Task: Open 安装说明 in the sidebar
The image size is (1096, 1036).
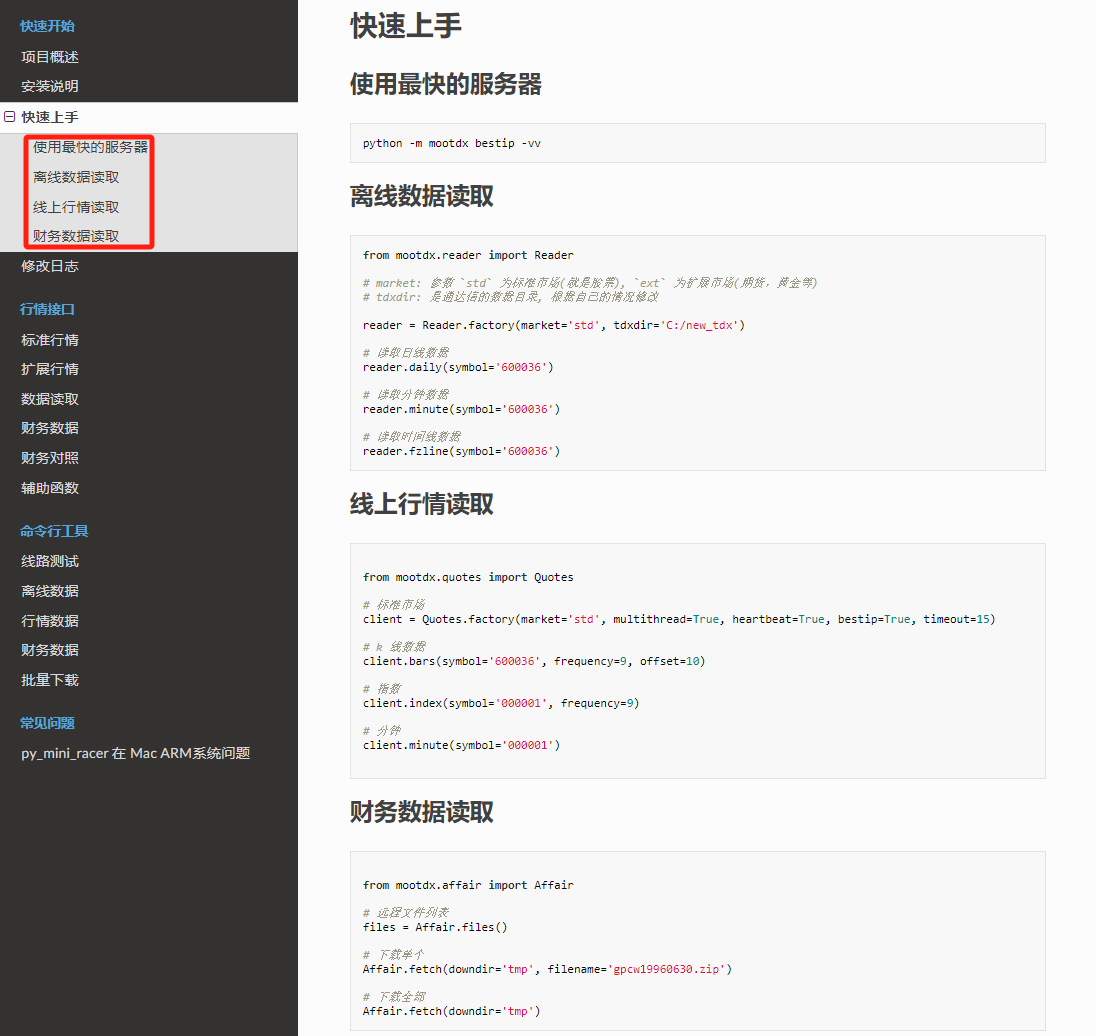Action: [x=50, y=86]
